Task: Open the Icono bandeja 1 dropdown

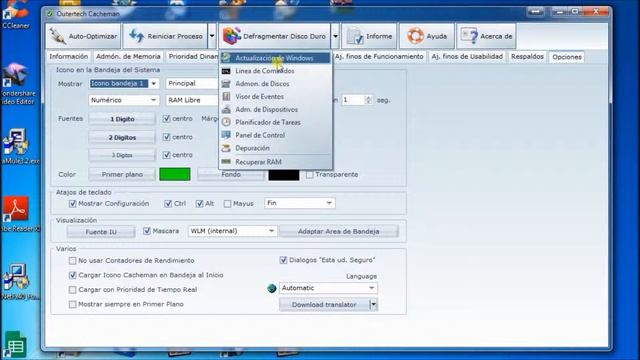Action: (124, 84)
